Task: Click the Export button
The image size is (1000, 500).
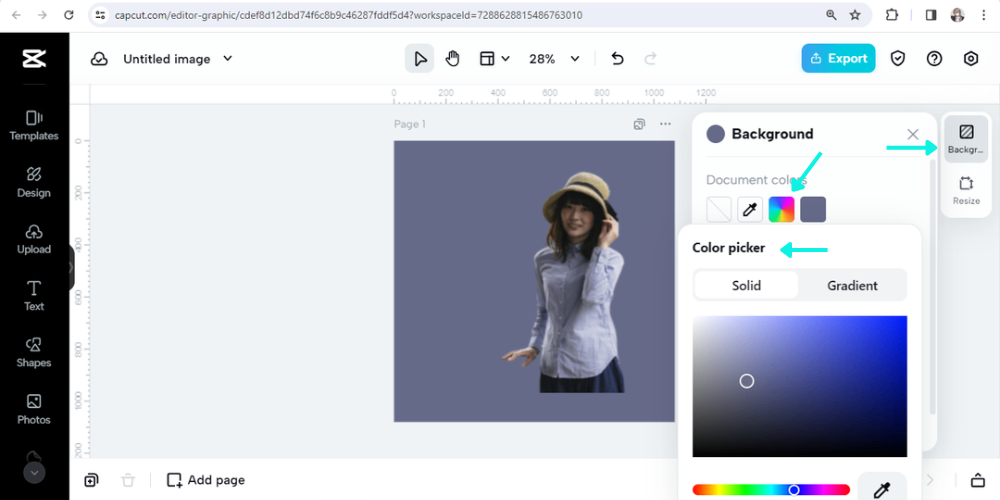Action: 838,58
